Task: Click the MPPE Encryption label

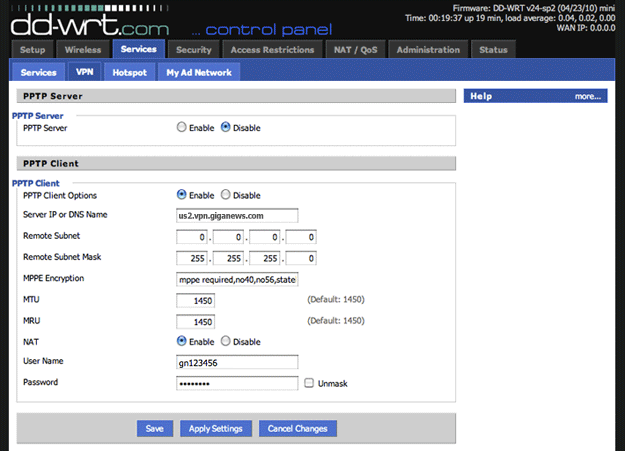Action: point(53,278)
